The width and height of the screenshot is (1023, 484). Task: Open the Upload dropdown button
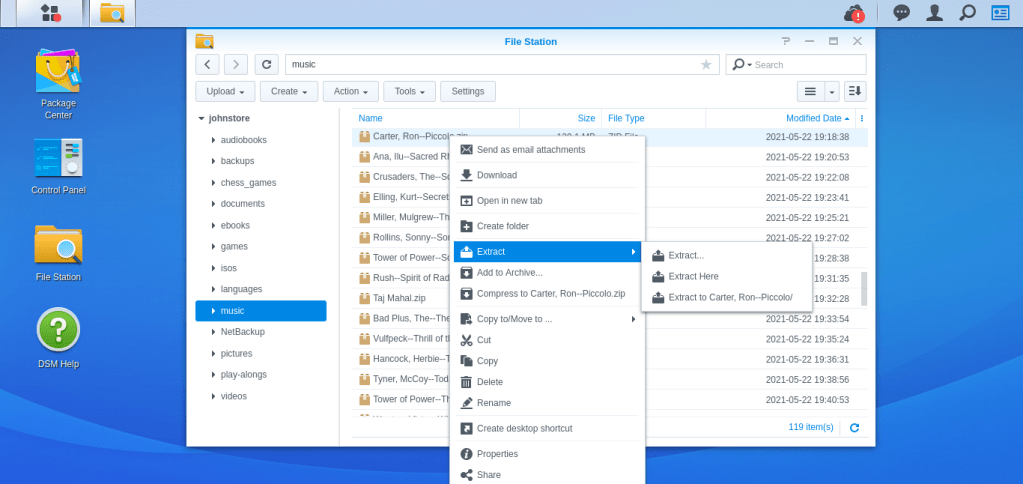tap(225, 91)
